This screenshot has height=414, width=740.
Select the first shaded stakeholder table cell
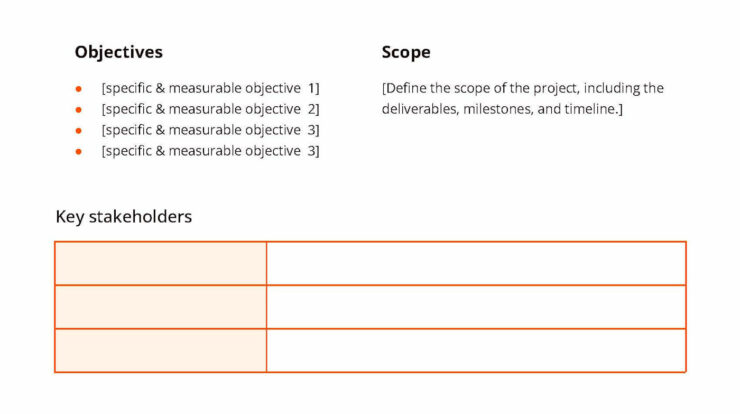tap(160, 263)
